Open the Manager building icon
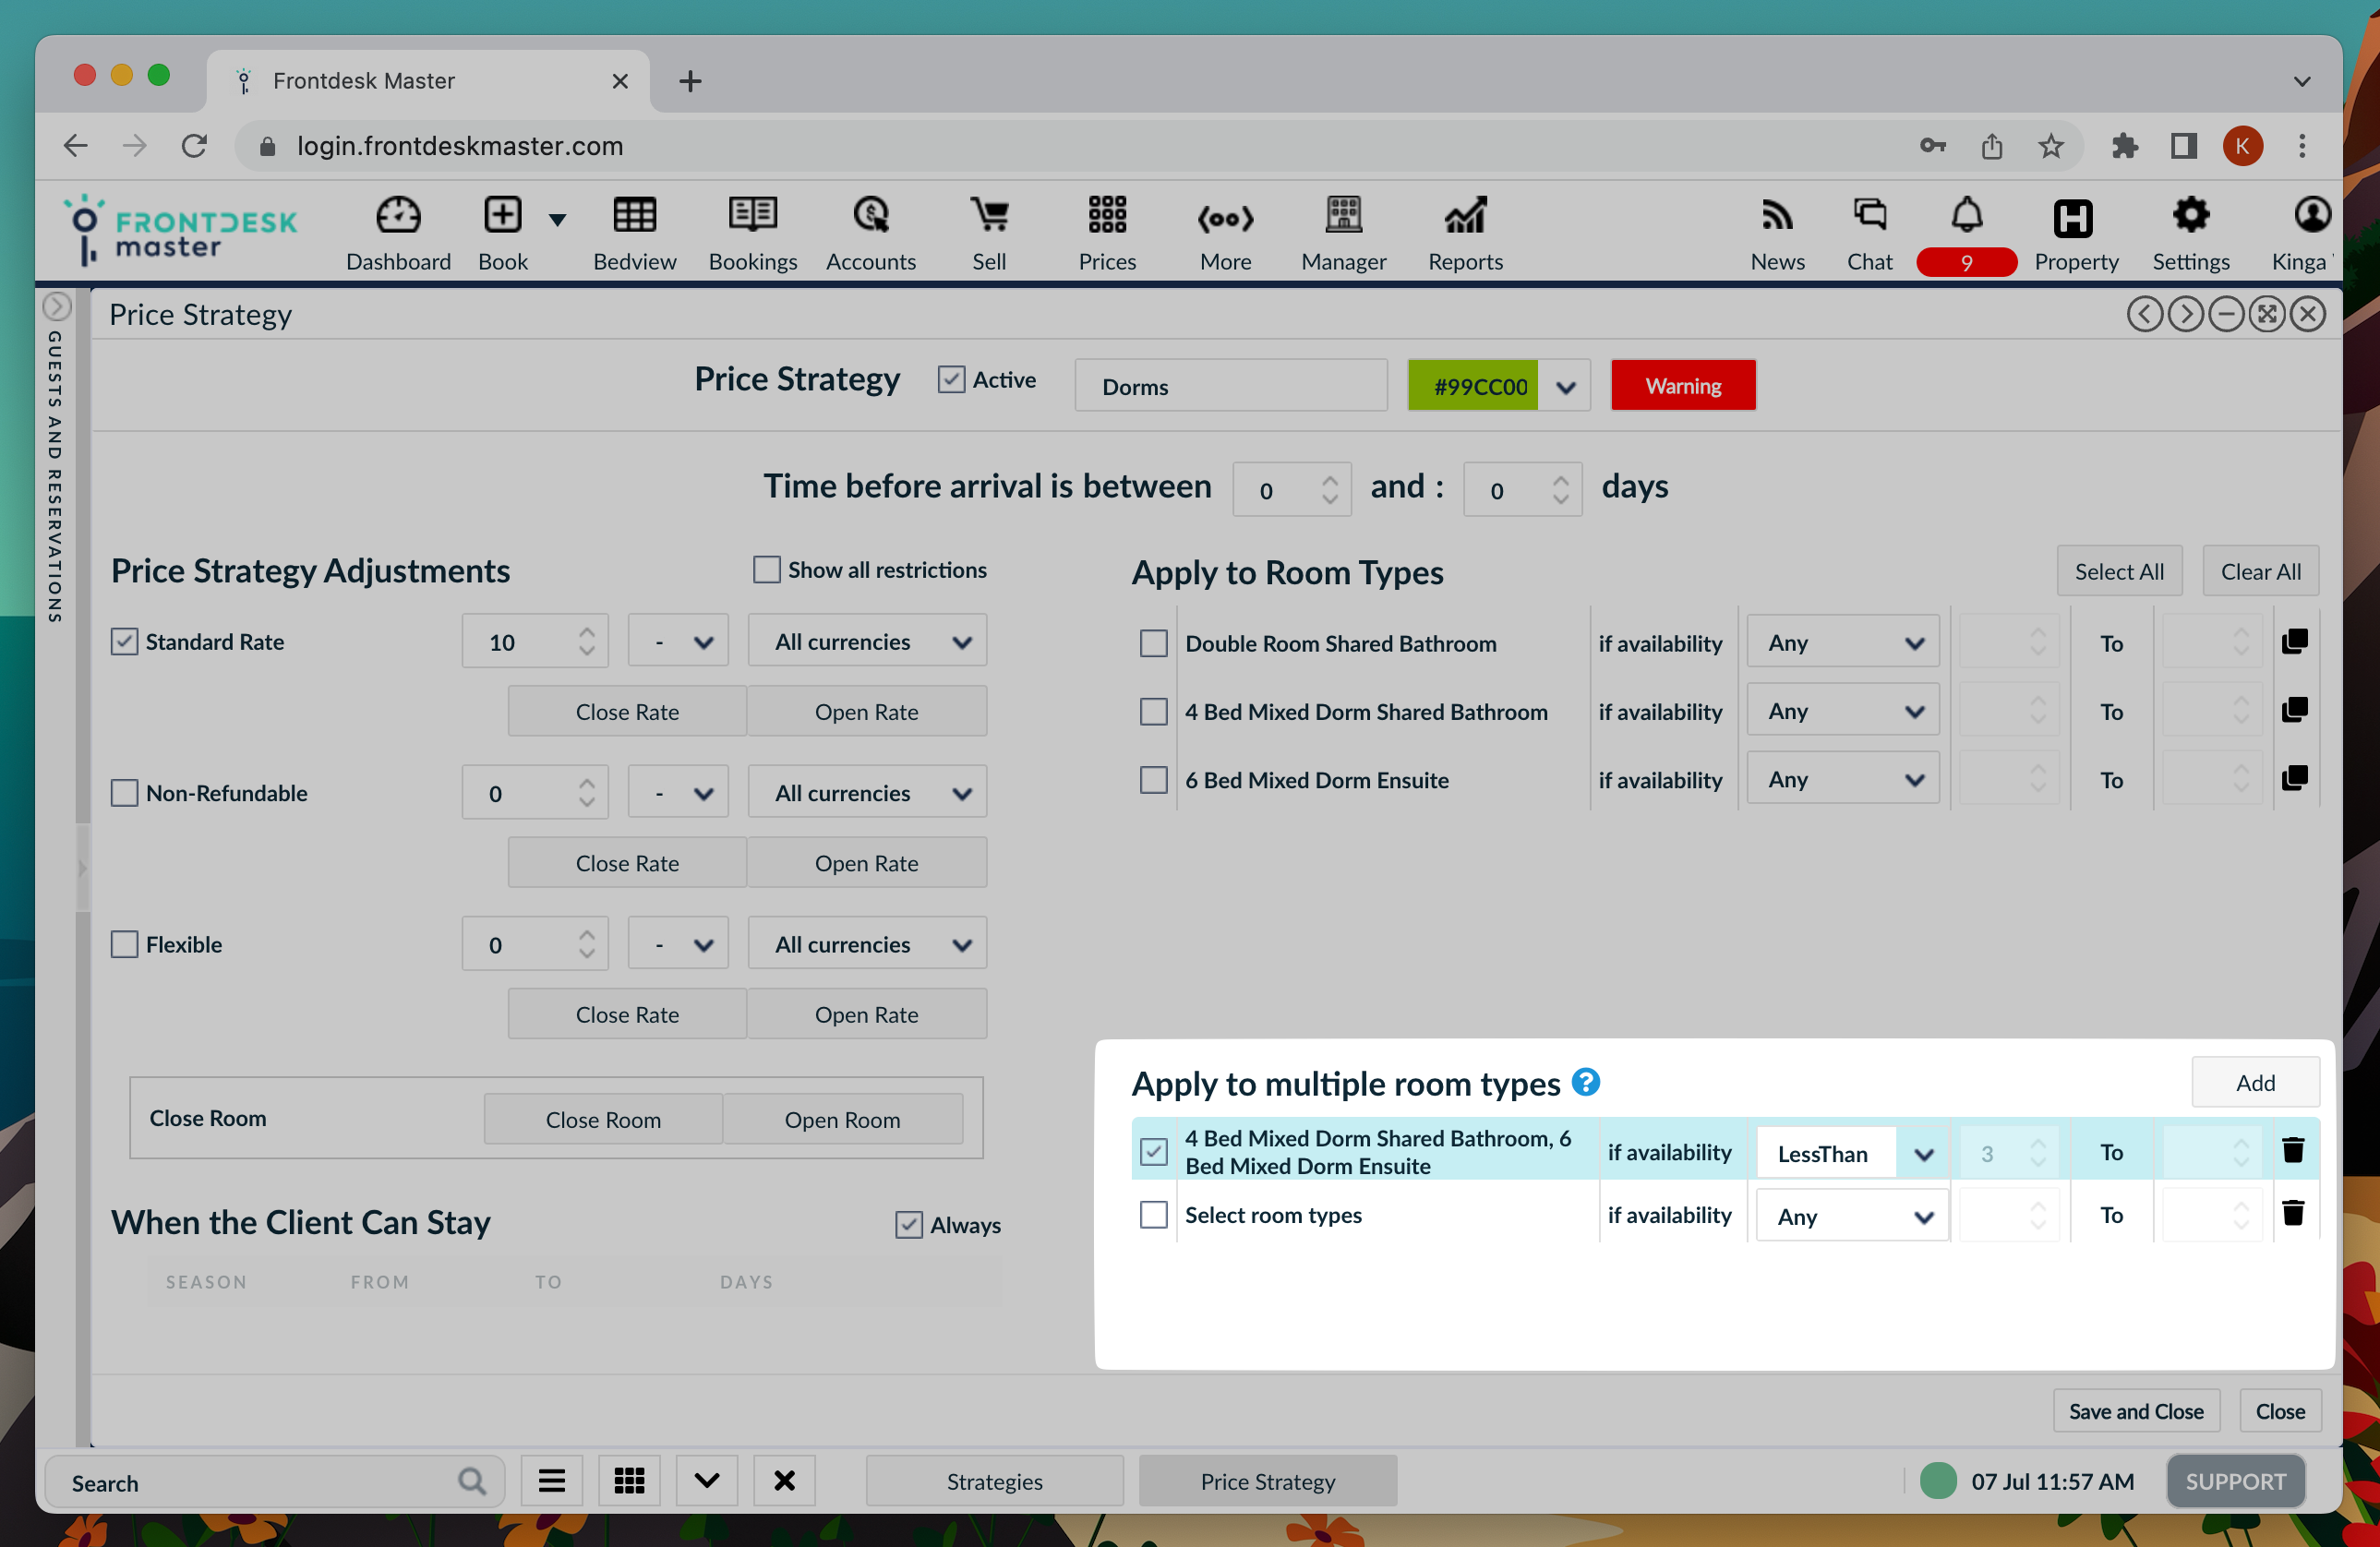2380x1547 pixels. pos(1343,215)
